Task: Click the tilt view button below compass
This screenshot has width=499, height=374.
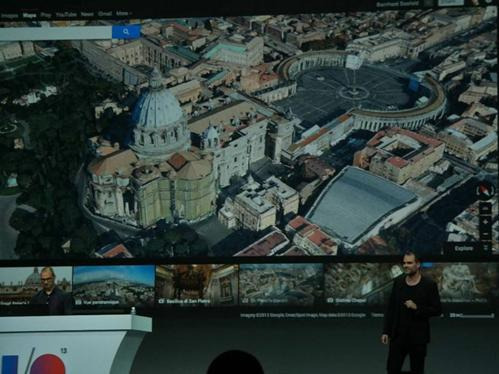Action: [485, 208]
